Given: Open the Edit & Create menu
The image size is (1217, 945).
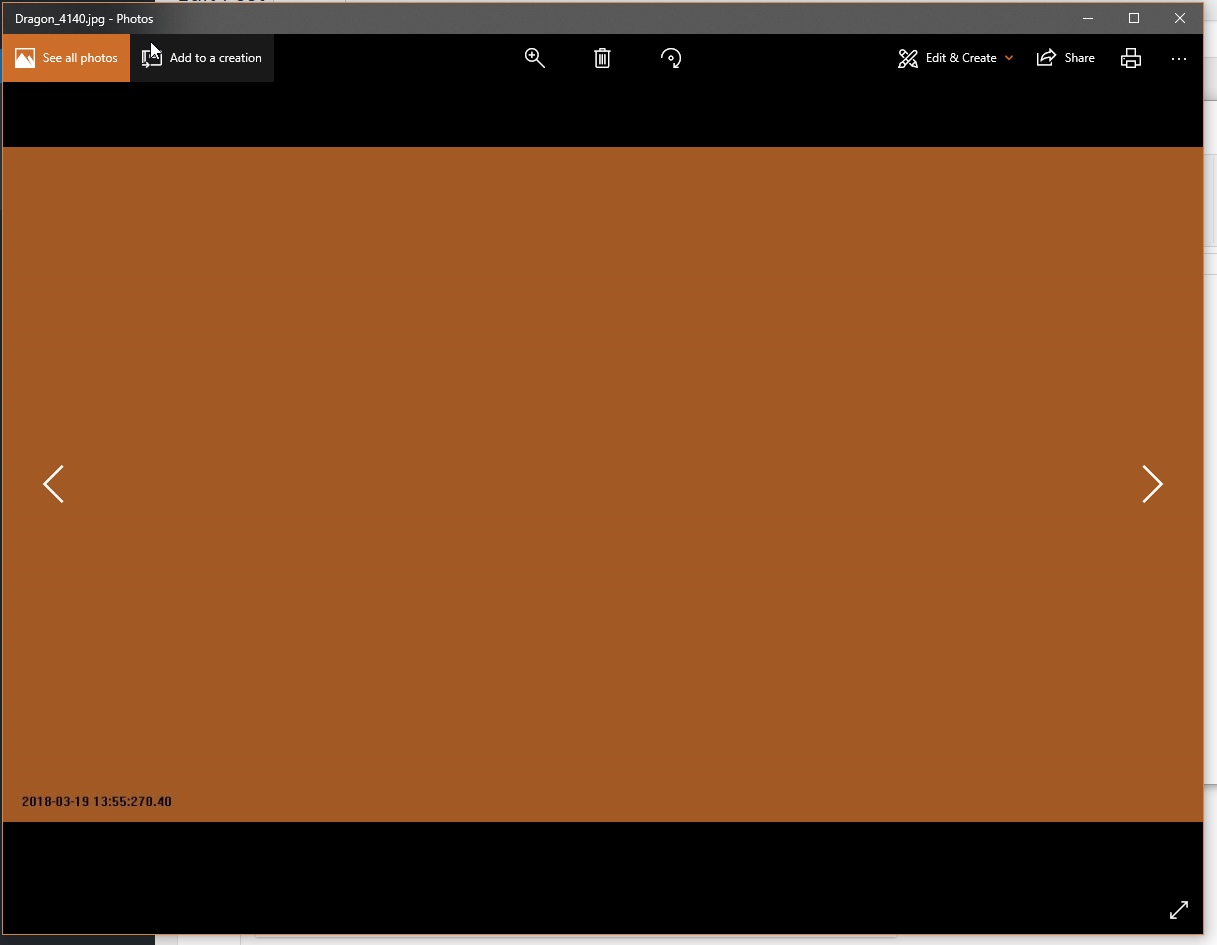Looking at the screenshot, I should click(949, 58).
